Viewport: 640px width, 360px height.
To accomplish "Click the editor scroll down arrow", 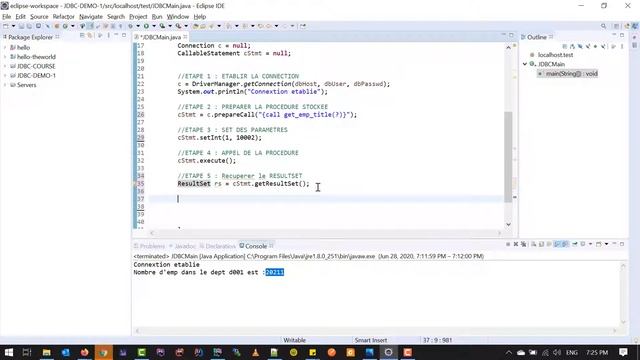I will coord(508,224).
